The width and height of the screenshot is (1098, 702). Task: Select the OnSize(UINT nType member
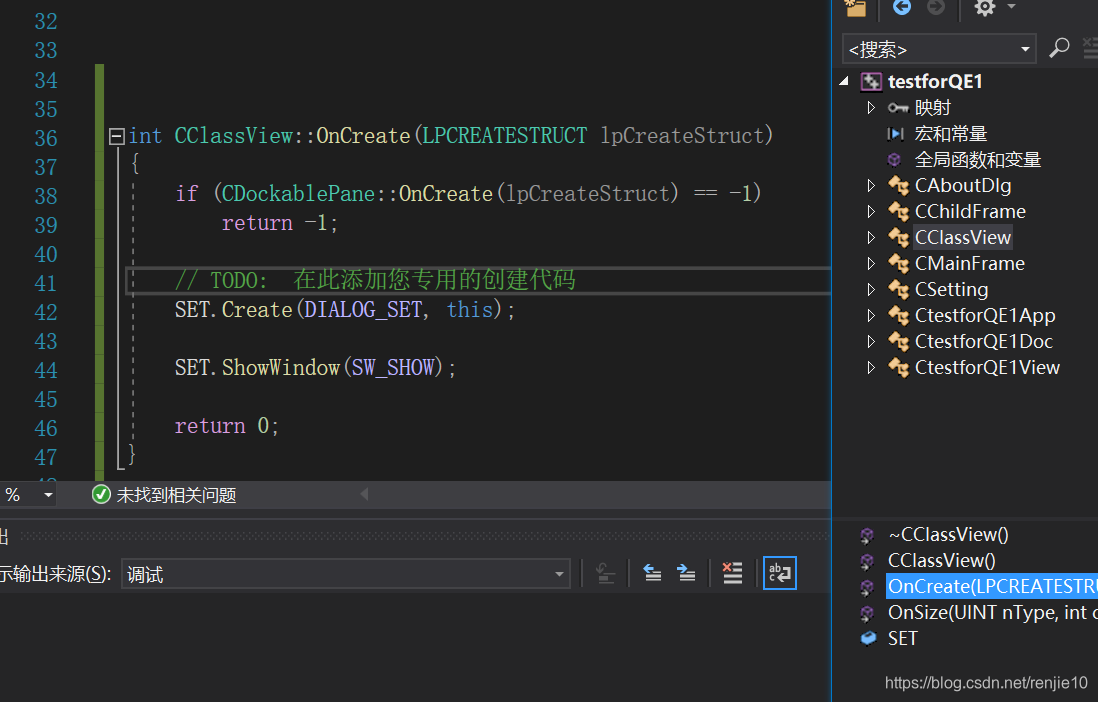tap(992, 612)
